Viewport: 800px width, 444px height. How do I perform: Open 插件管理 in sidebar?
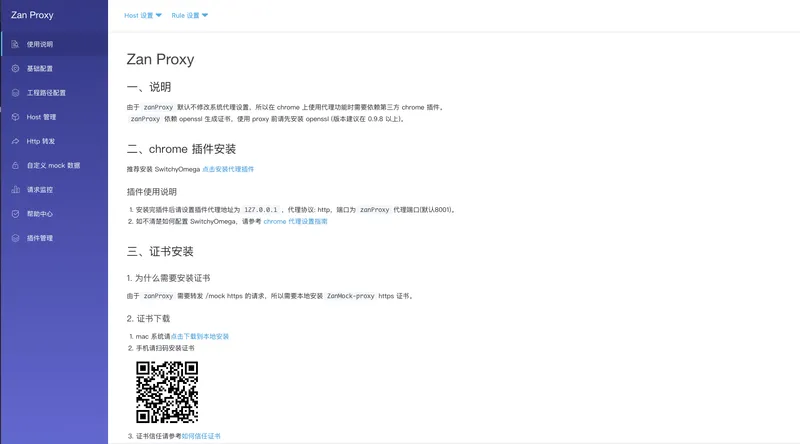pos(54,238)
